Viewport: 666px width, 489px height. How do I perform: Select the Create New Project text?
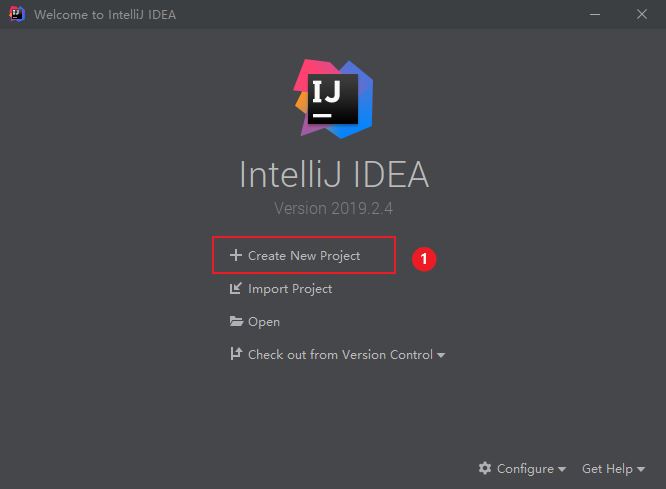(x=304, y=256)
